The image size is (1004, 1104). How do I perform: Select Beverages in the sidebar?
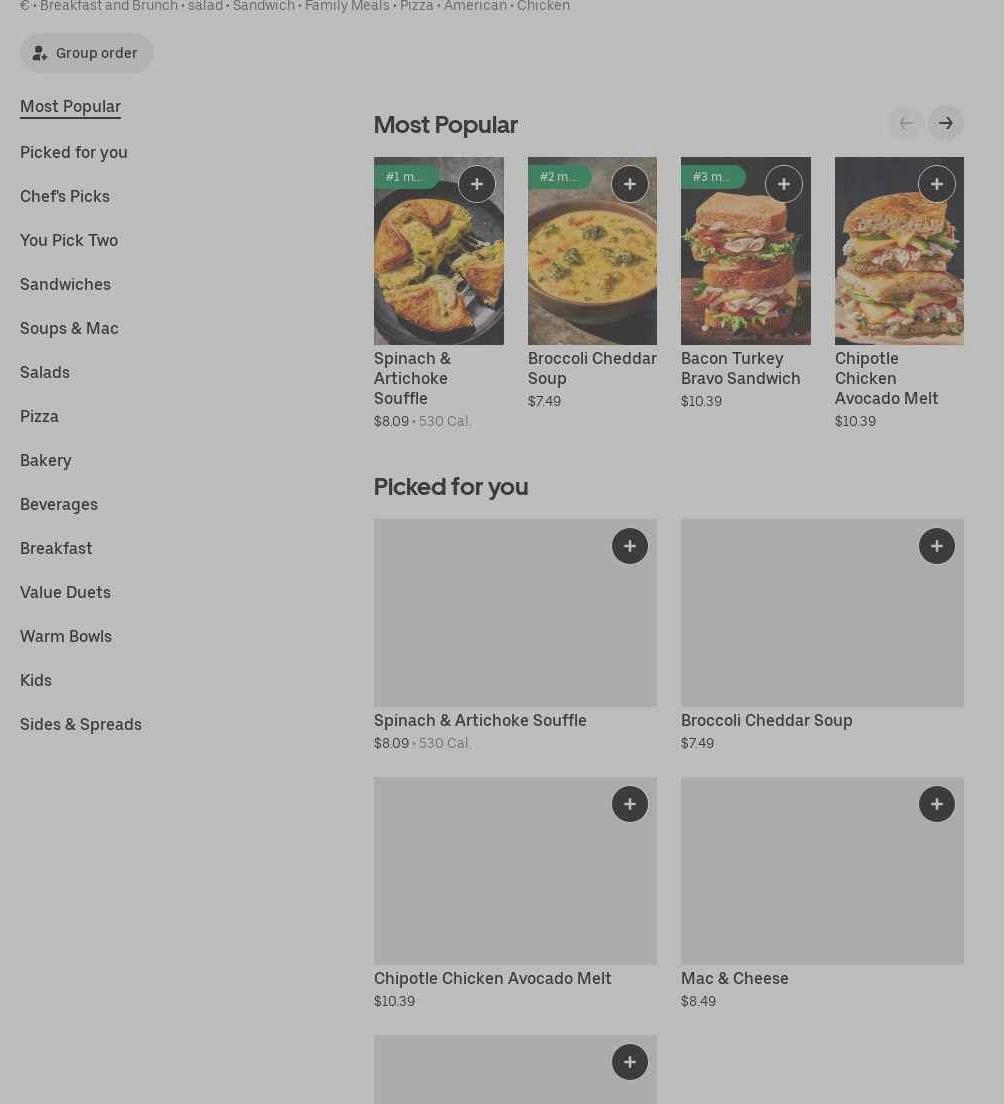tap(59, 505)
